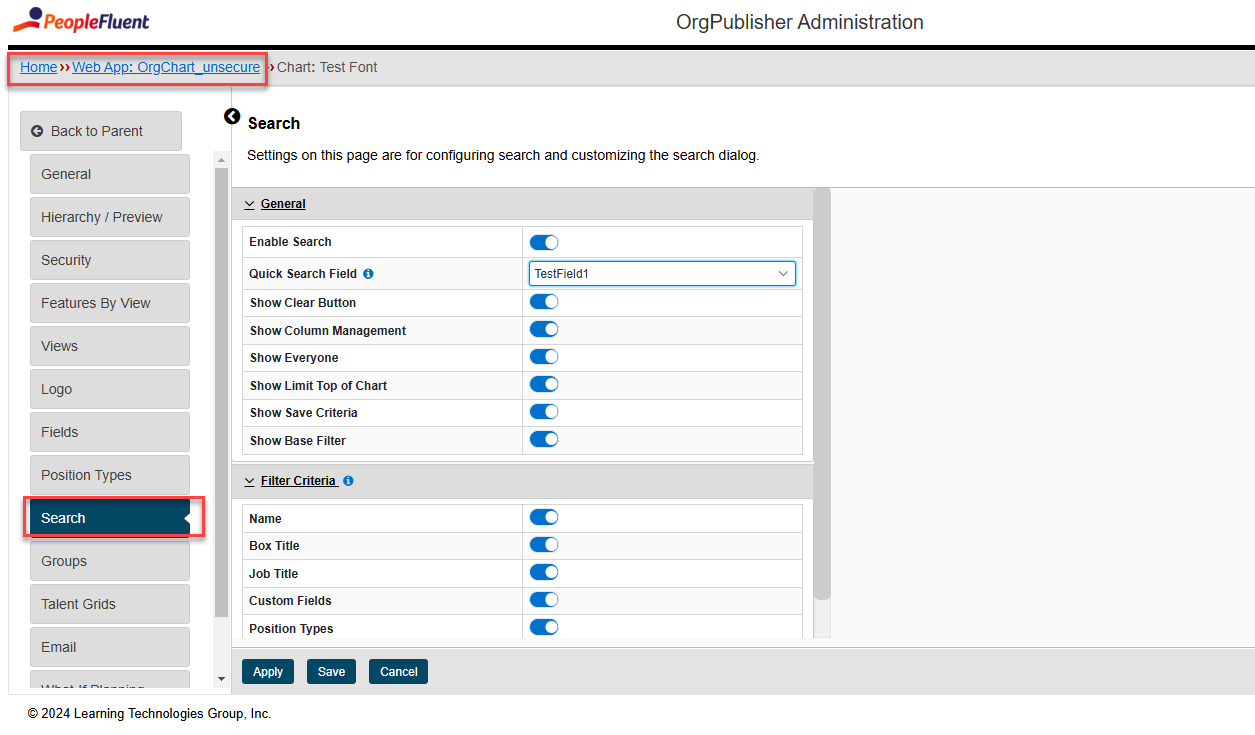The width and height of the screenshot is (1255, 735).
Task: Click the Filter Criteria info icon
Action: [348, 481]
